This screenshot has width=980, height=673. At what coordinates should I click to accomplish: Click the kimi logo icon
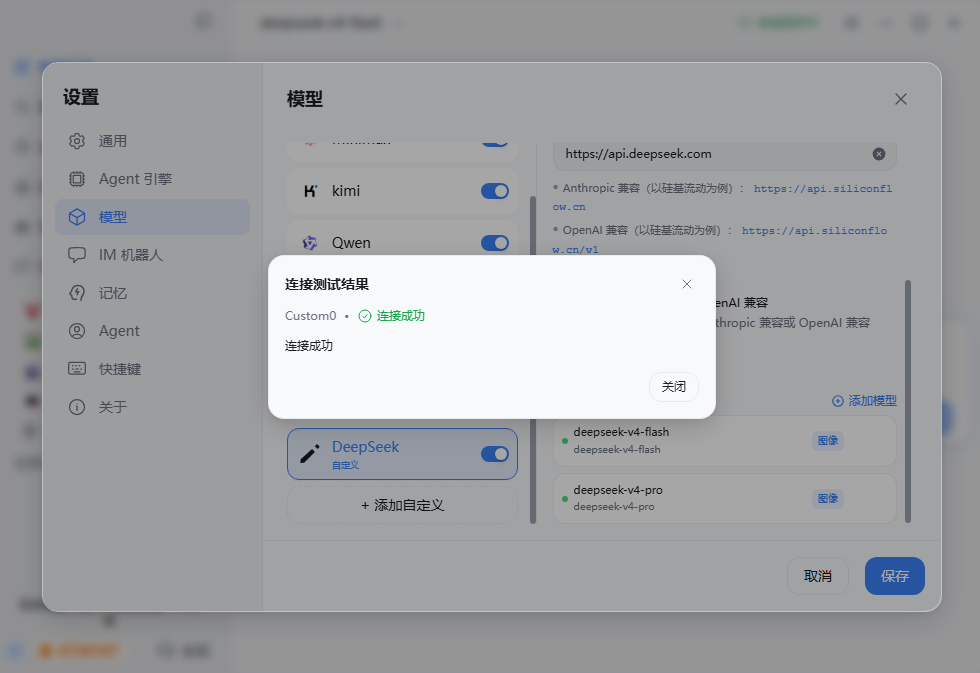coord(310,191)
